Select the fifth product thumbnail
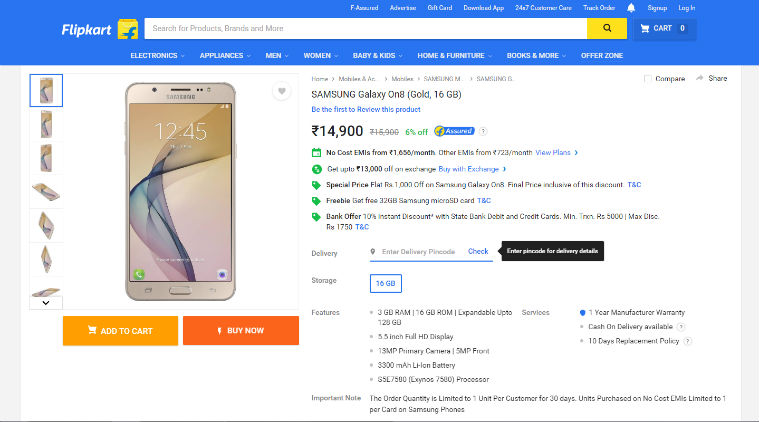This screenshot has width=759, height=422. (x=46, y=226)
